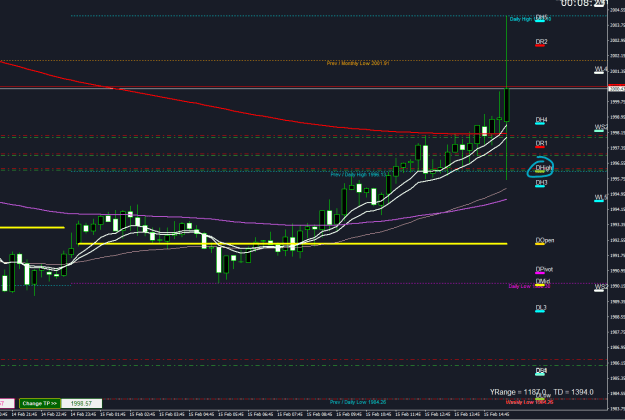Select the DR2 pivot level label
The image size is (625, 420).
point(541,41)
